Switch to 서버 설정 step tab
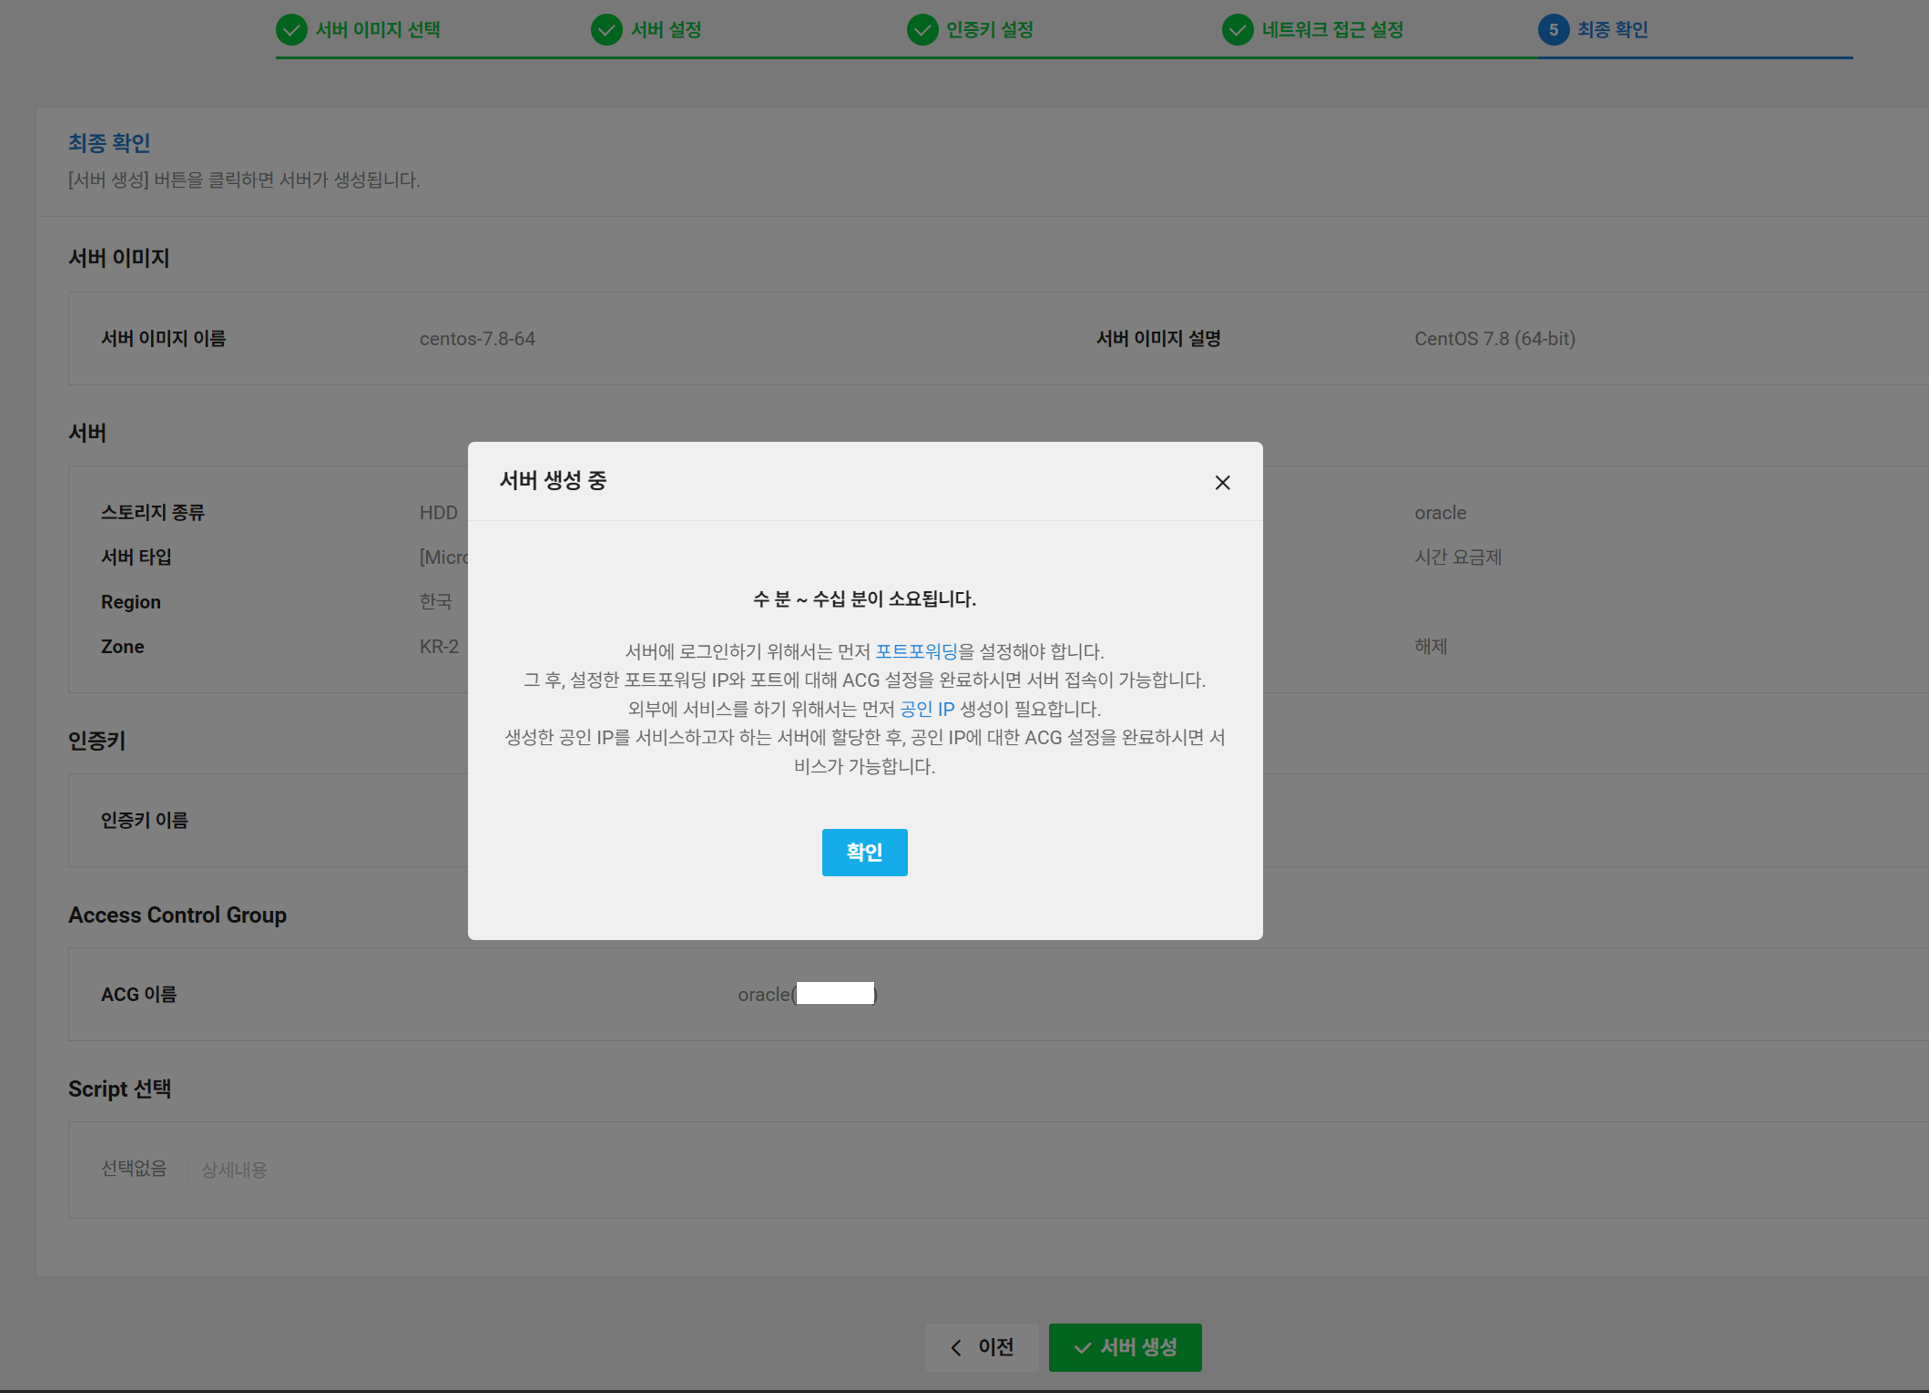 click(x=665, y=30)
